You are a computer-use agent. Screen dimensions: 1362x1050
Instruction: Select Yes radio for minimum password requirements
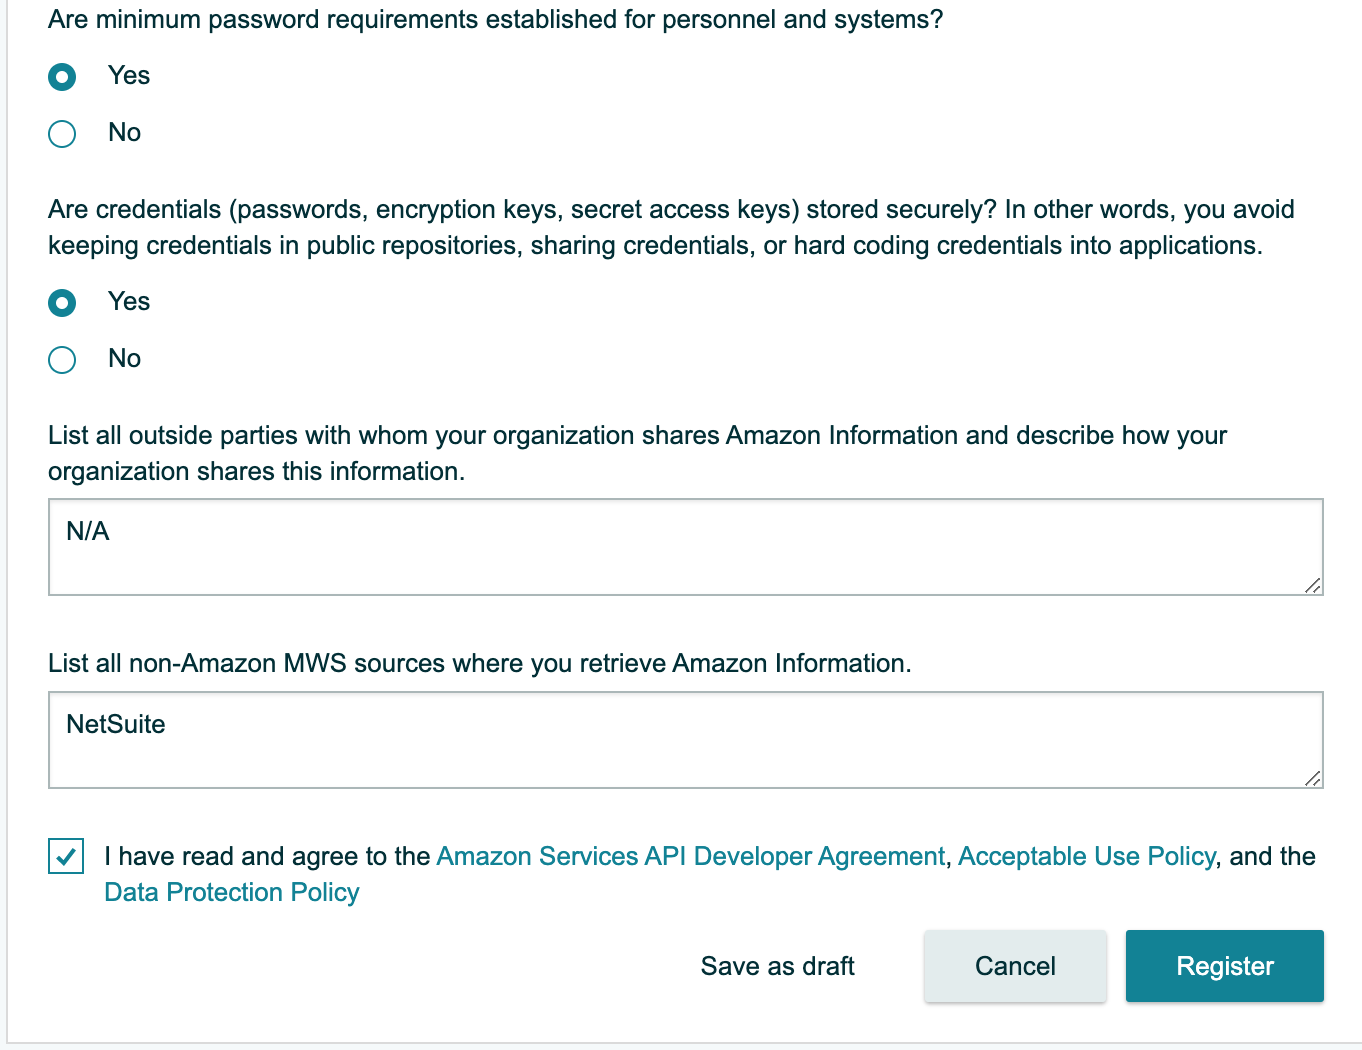[x=62, y=77]
